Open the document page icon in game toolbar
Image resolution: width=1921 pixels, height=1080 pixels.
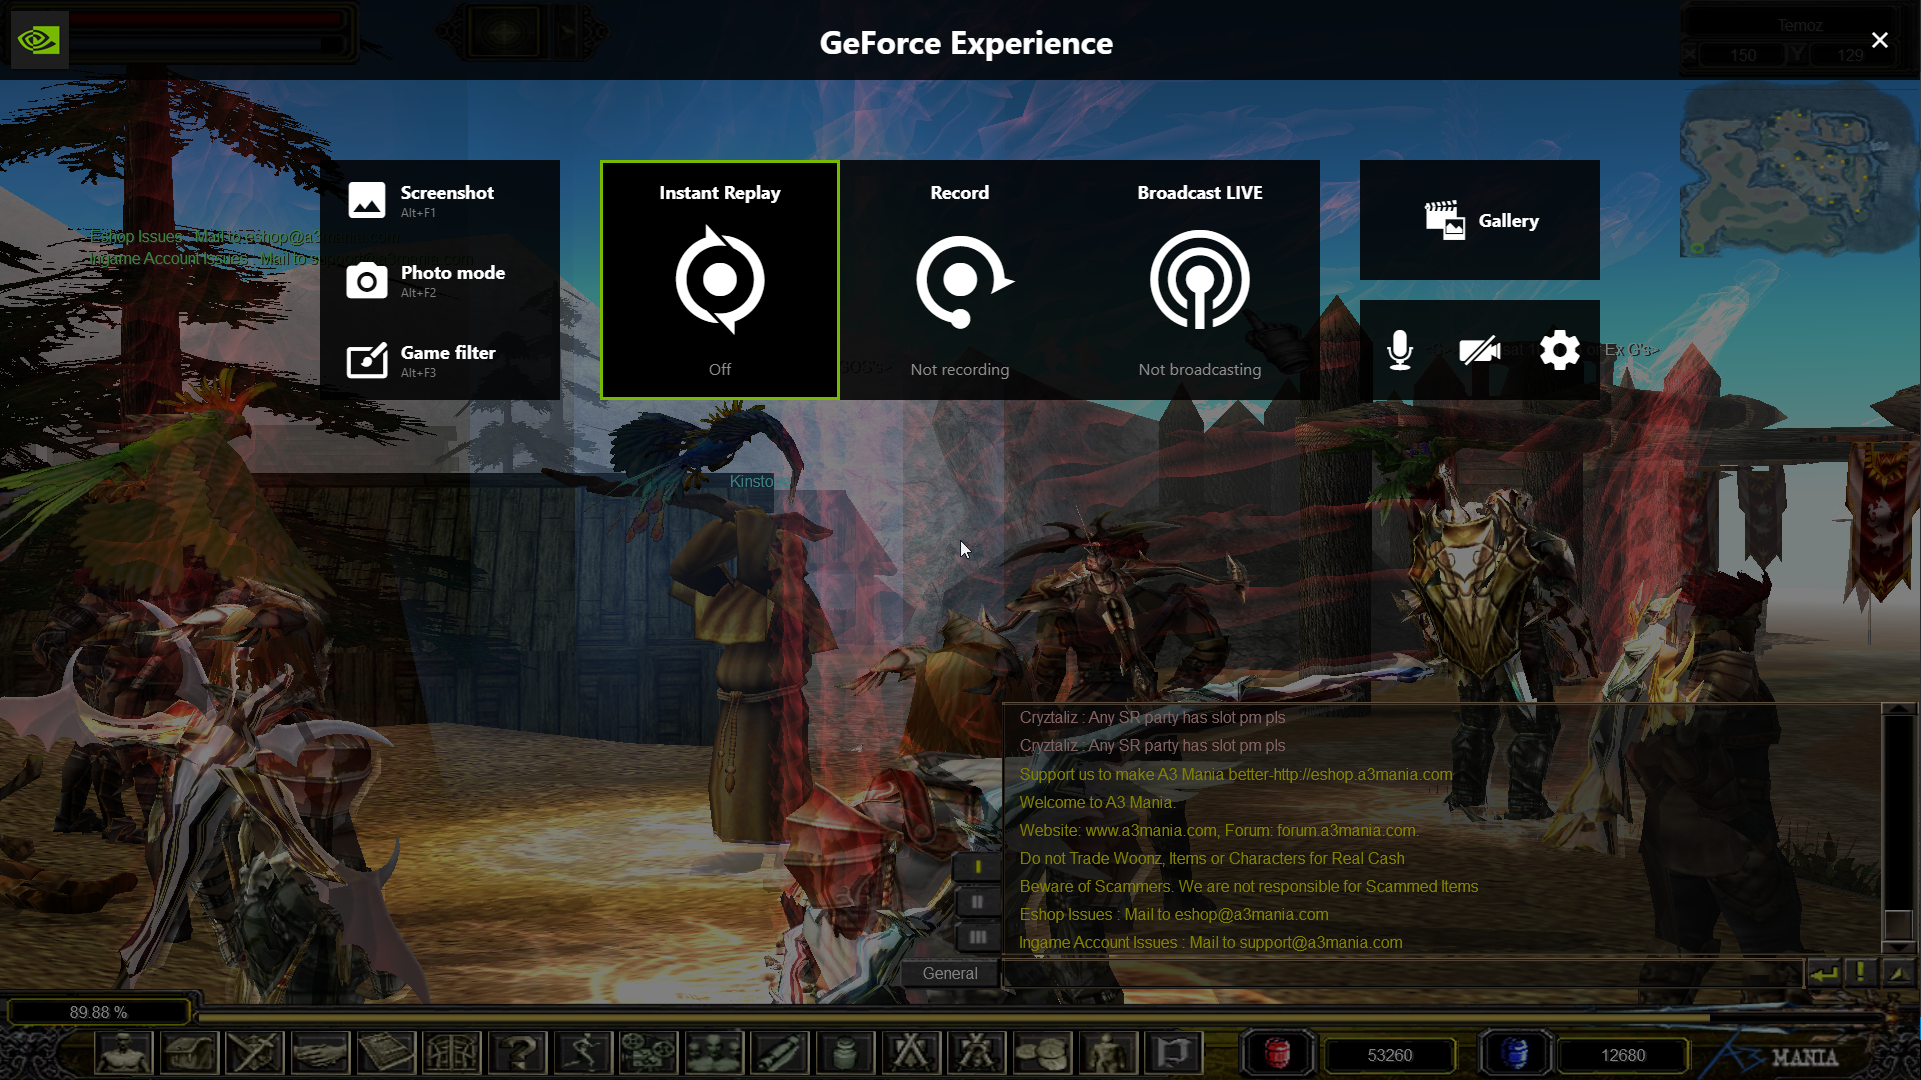(386, 1053)
